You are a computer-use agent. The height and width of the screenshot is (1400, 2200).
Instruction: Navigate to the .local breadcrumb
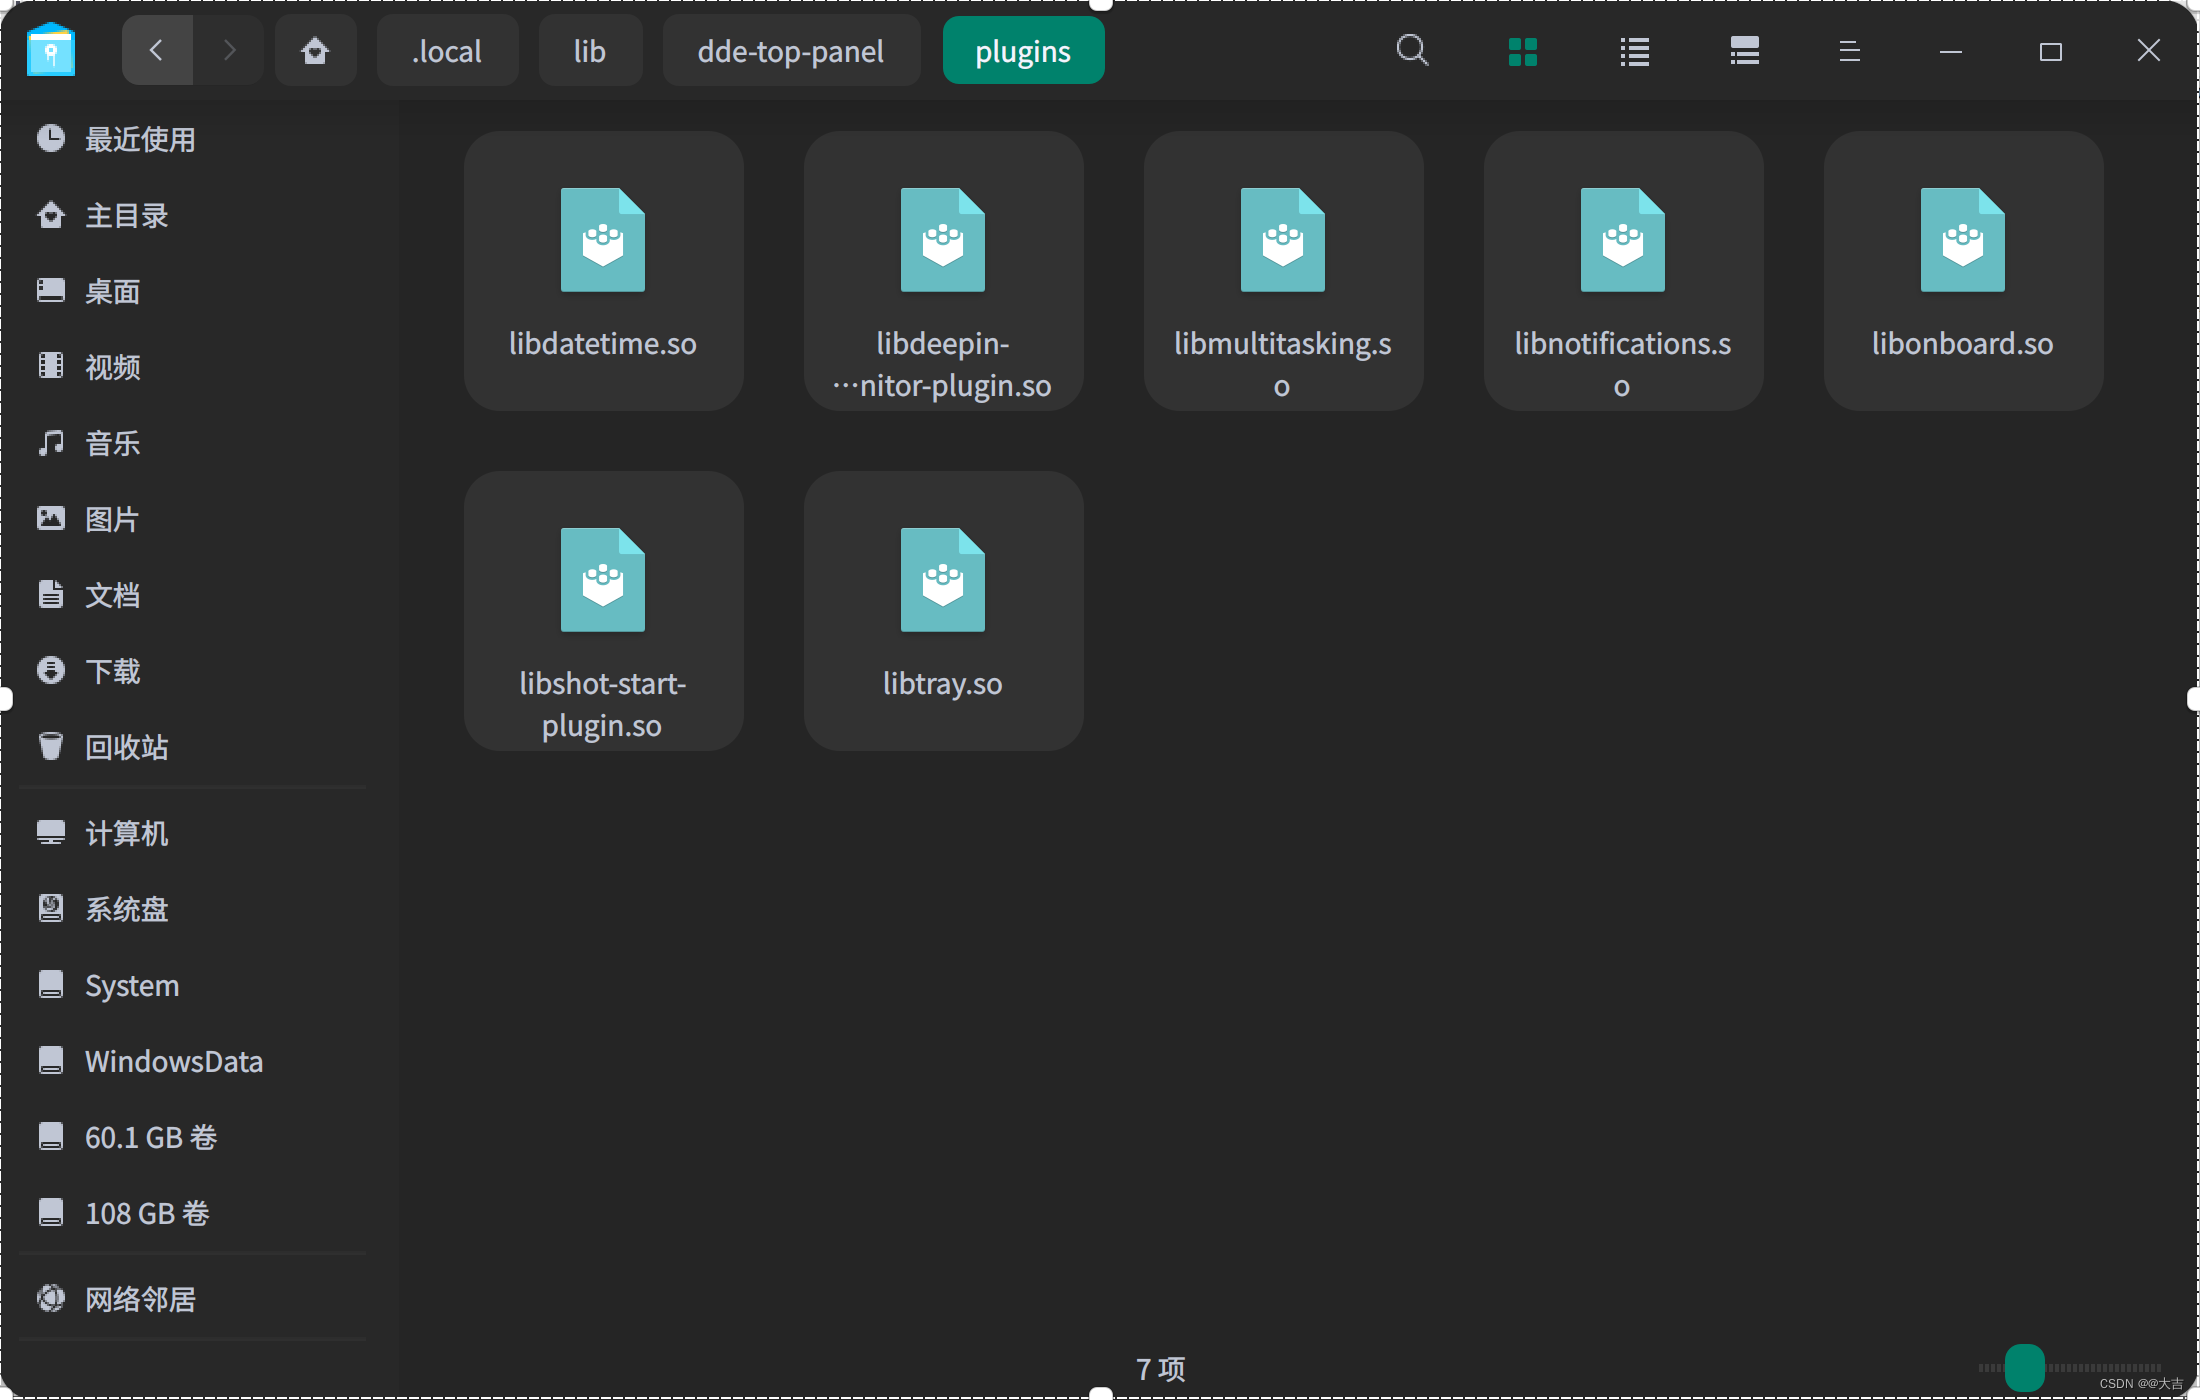[x=447, y=51]
